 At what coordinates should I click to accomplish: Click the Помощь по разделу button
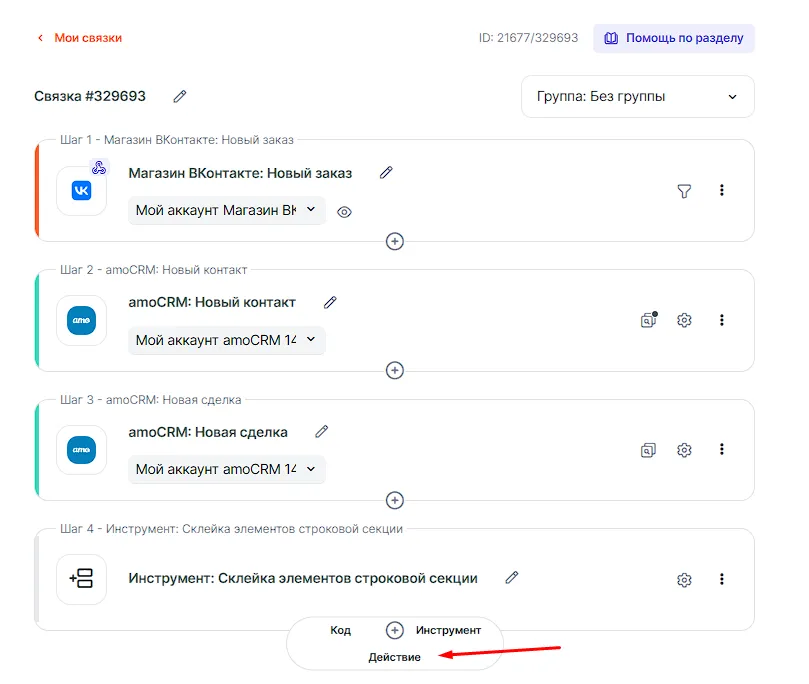point(673,38)
